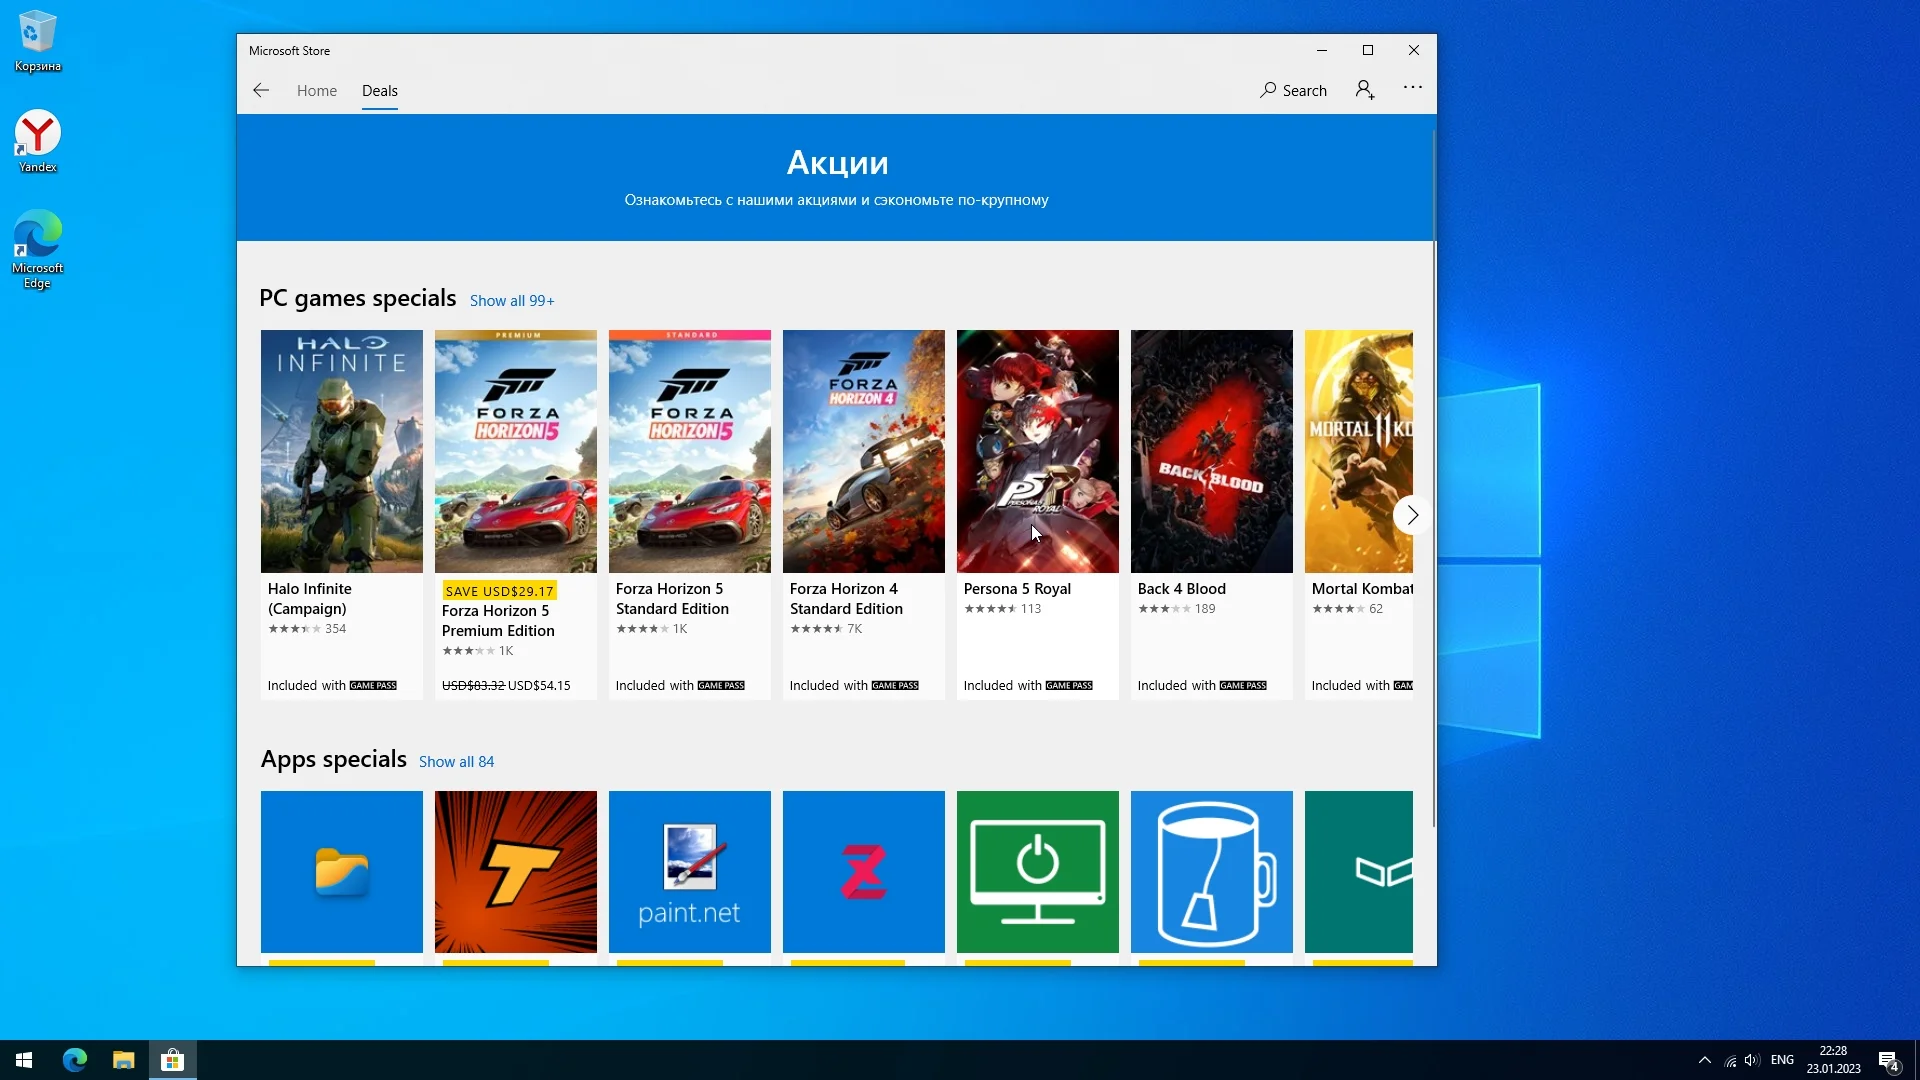Viewport: 1920px width, 1080px height.
Task: Open the orange comic T app tile
Action: pos(515,871)
